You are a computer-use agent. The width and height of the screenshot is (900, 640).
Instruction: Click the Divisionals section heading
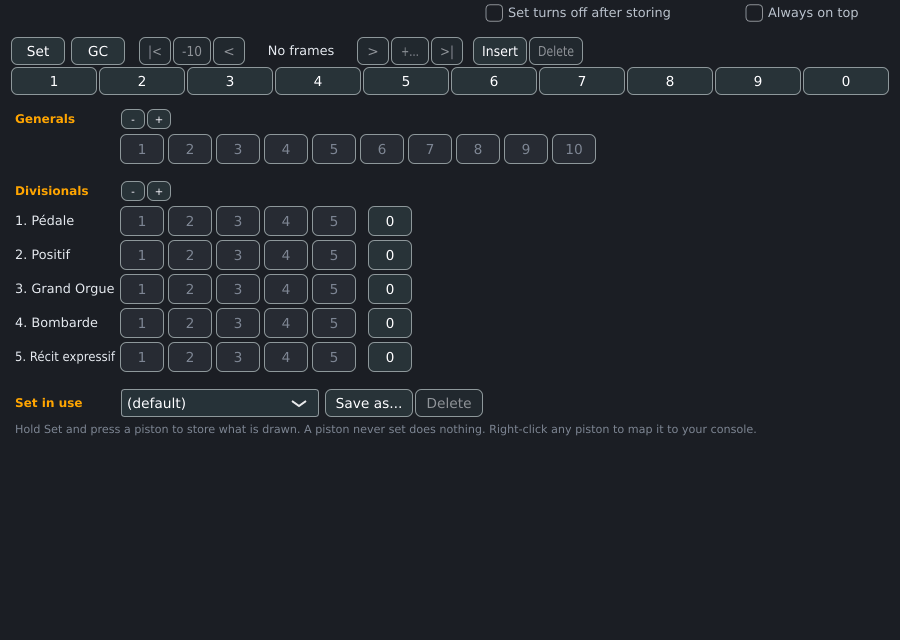click(52, 191)
